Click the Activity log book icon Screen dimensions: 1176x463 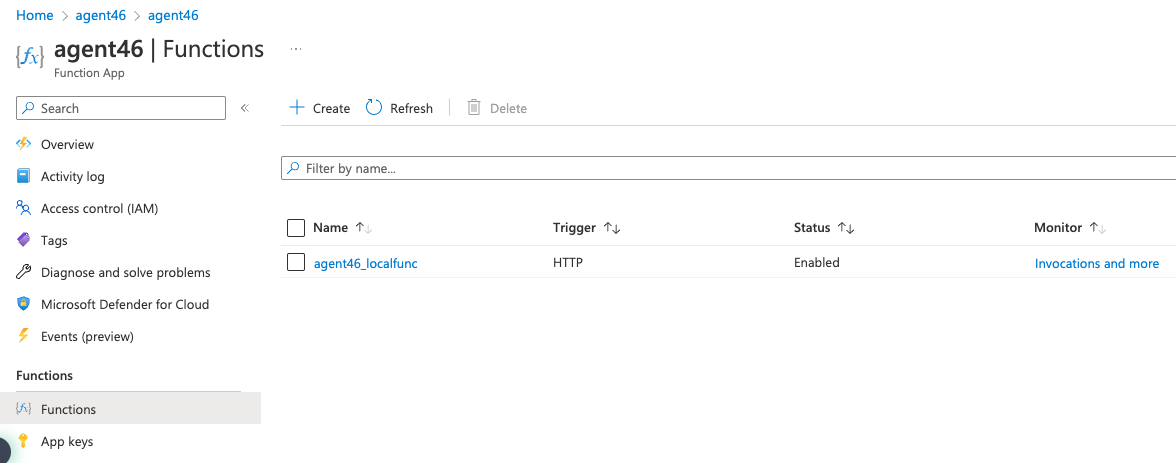point(24,176)
